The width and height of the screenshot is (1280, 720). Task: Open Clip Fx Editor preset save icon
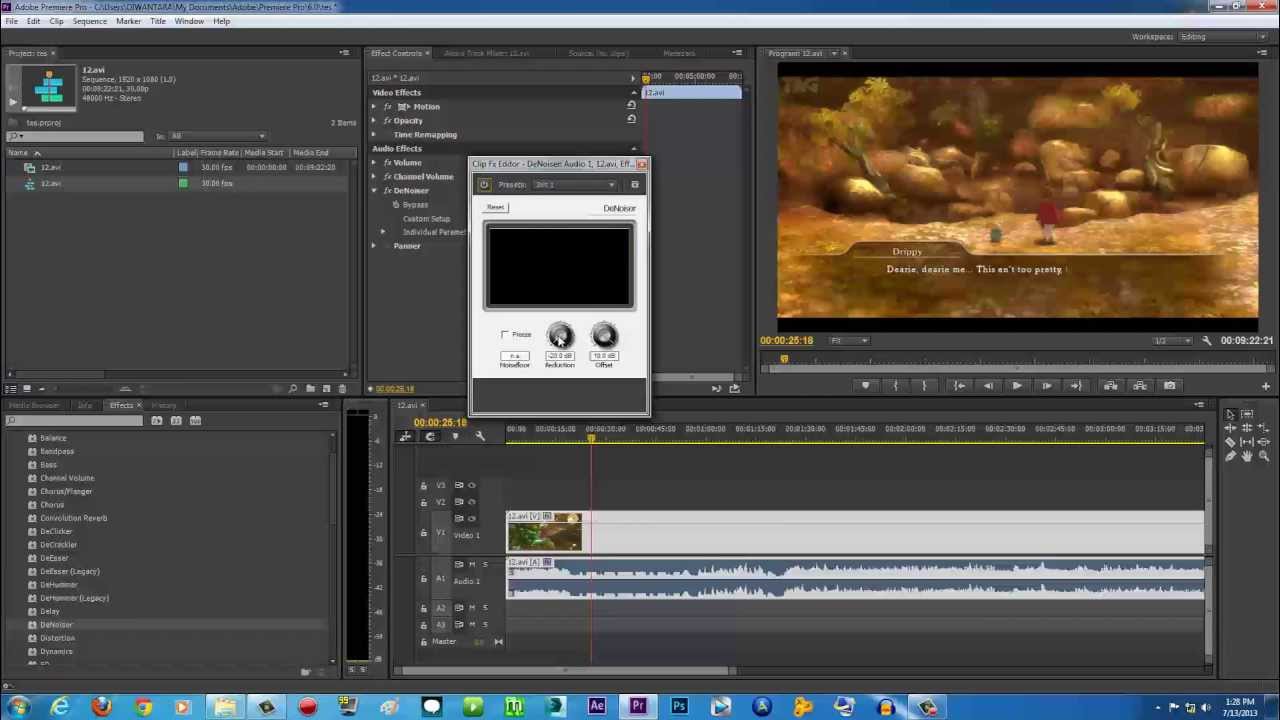(x=634, y=184)
